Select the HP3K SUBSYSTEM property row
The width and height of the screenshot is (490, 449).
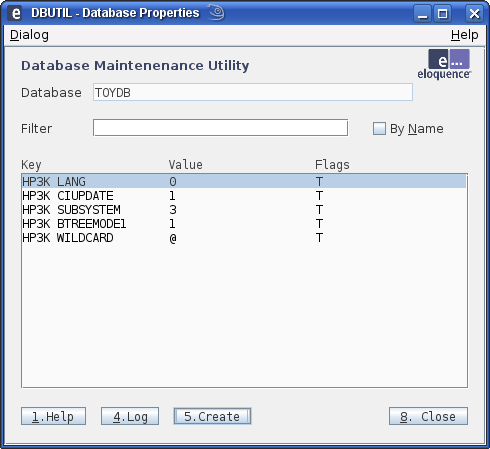point(244,210)
